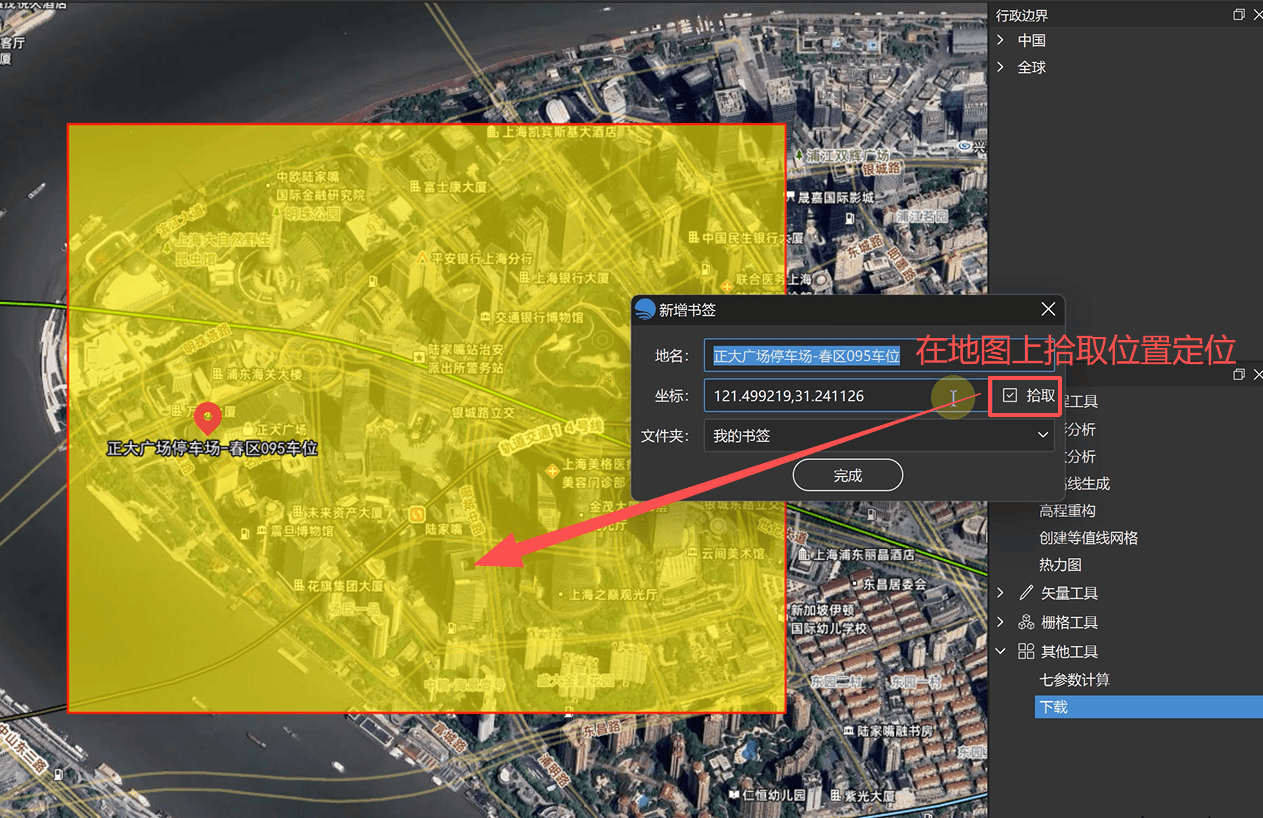Expand the 全球 node under 行政边界
This screenshot has width=1263, height=818.
click(x=1001, y=67)
